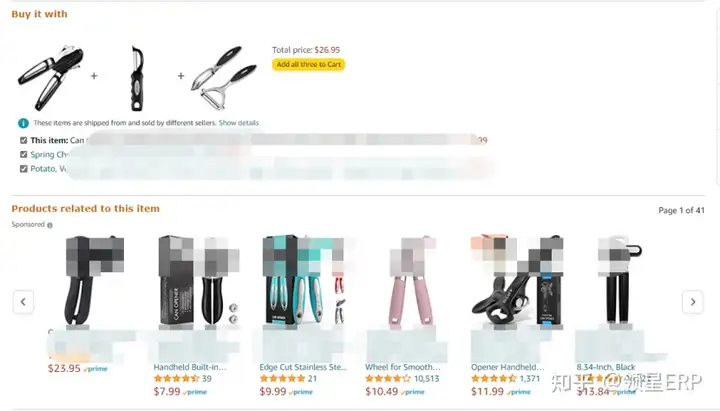Click Add all three to Cart button
Screen dimensions: 720x411
click(308, 64)
